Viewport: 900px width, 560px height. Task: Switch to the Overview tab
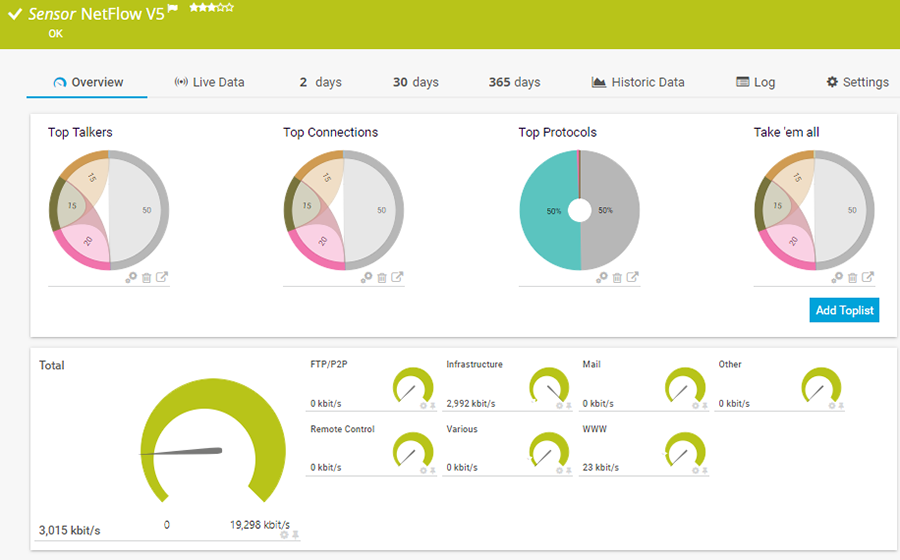point(88,82)
